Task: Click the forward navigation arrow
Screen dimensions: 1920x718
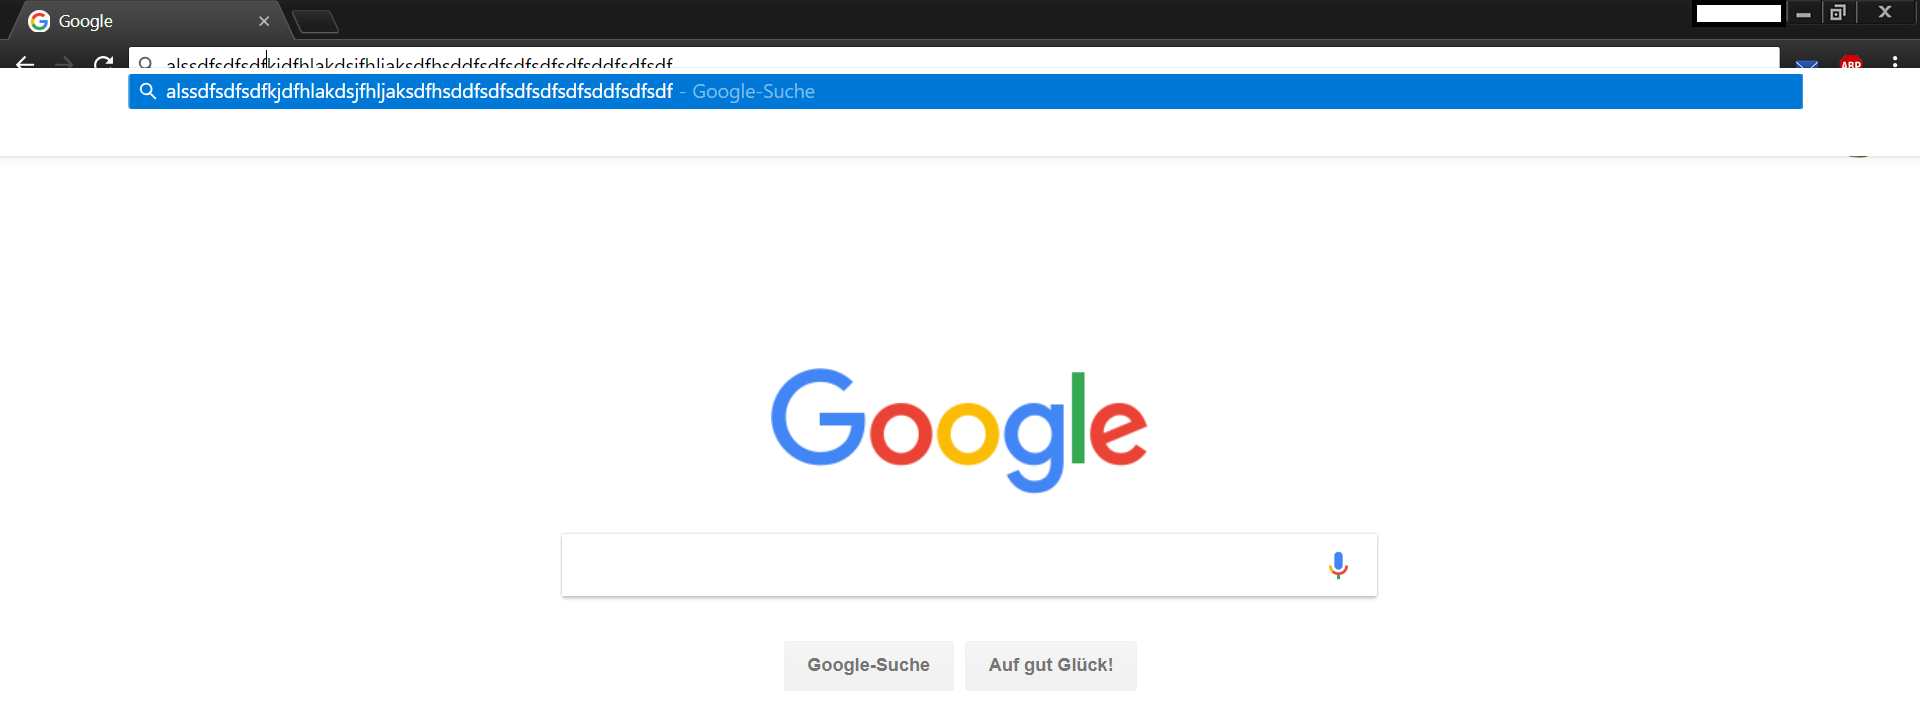Action: 64,63
